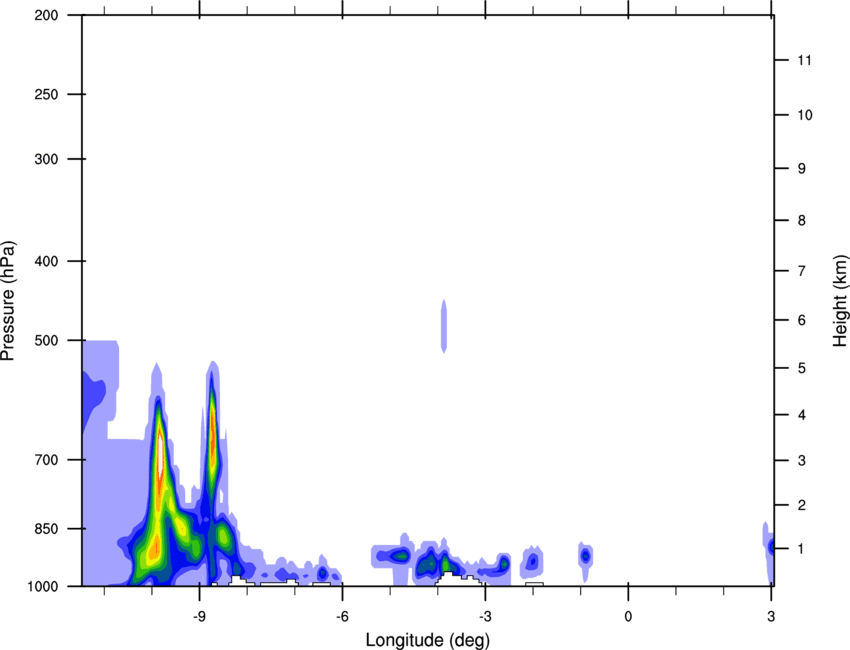
Task: Pick the 9 km height label
Action: pyautogui.click(x=802, y=169)
